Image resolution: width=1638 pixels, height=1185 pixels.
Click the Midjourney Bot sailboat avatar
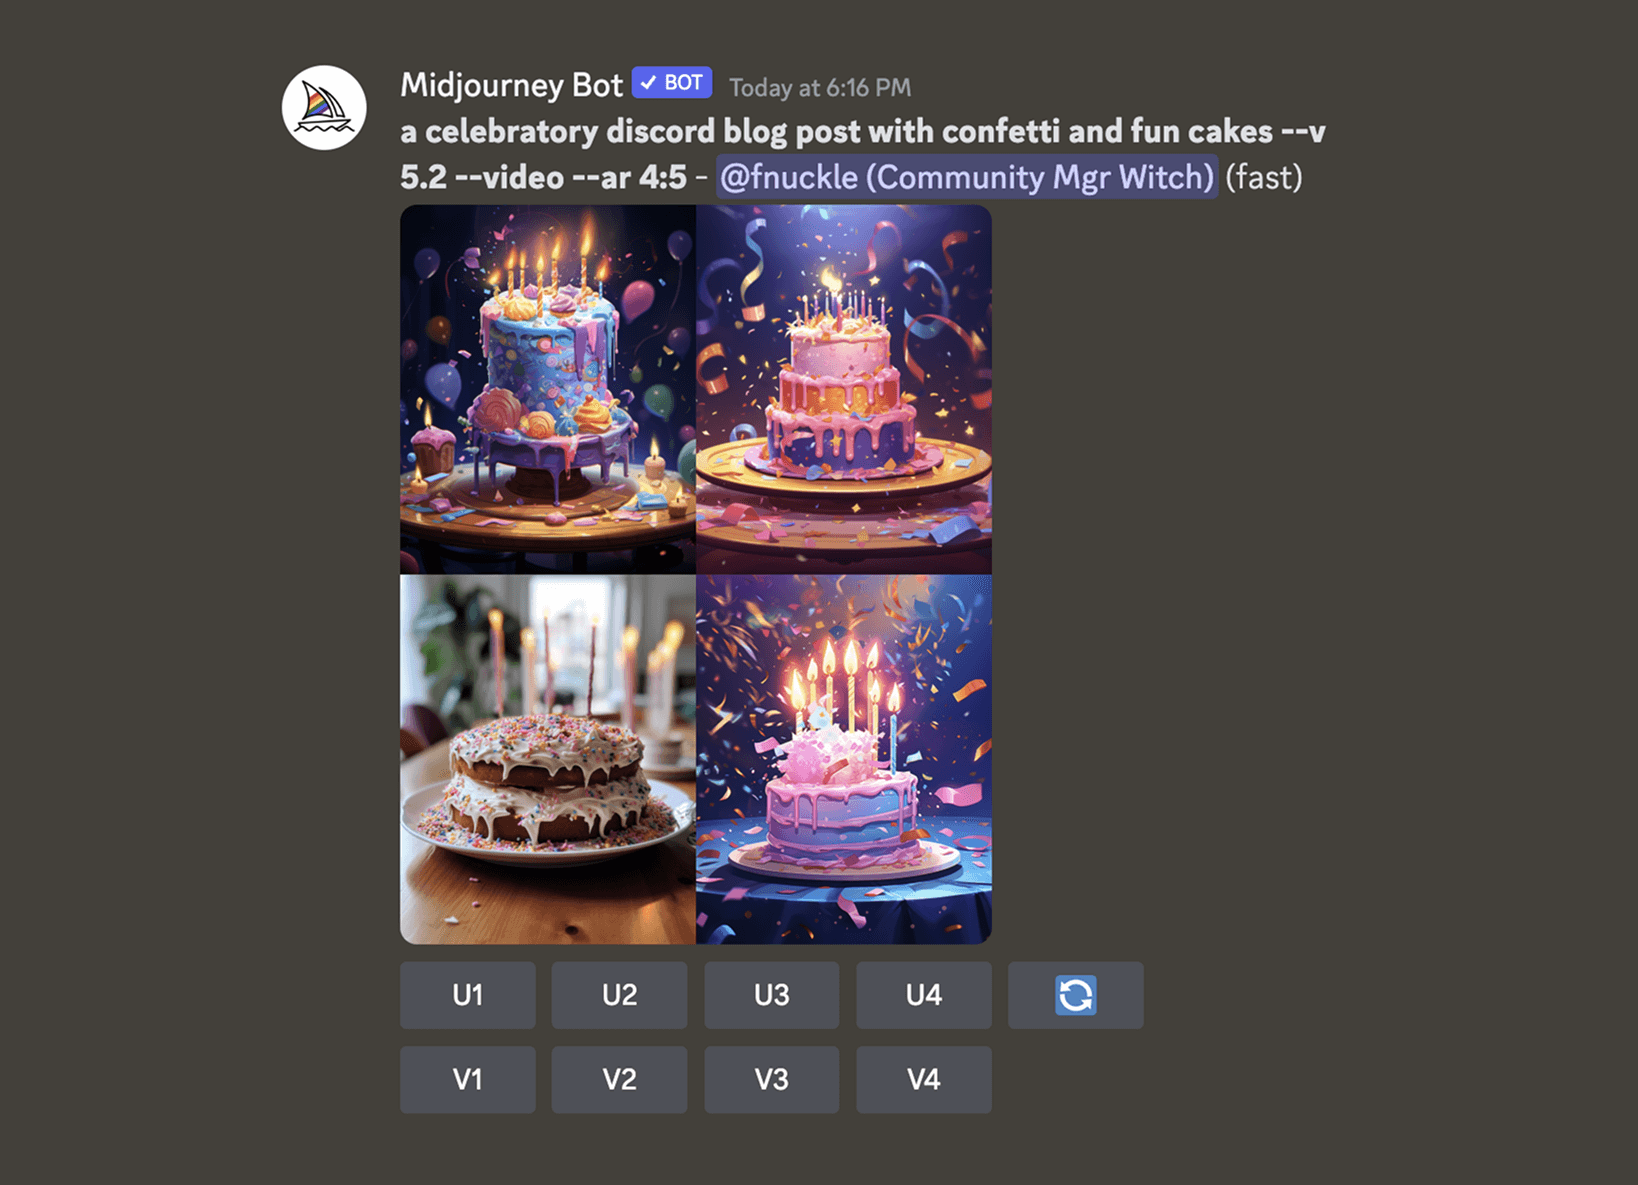pyautogui.click(x=324, y=108)
